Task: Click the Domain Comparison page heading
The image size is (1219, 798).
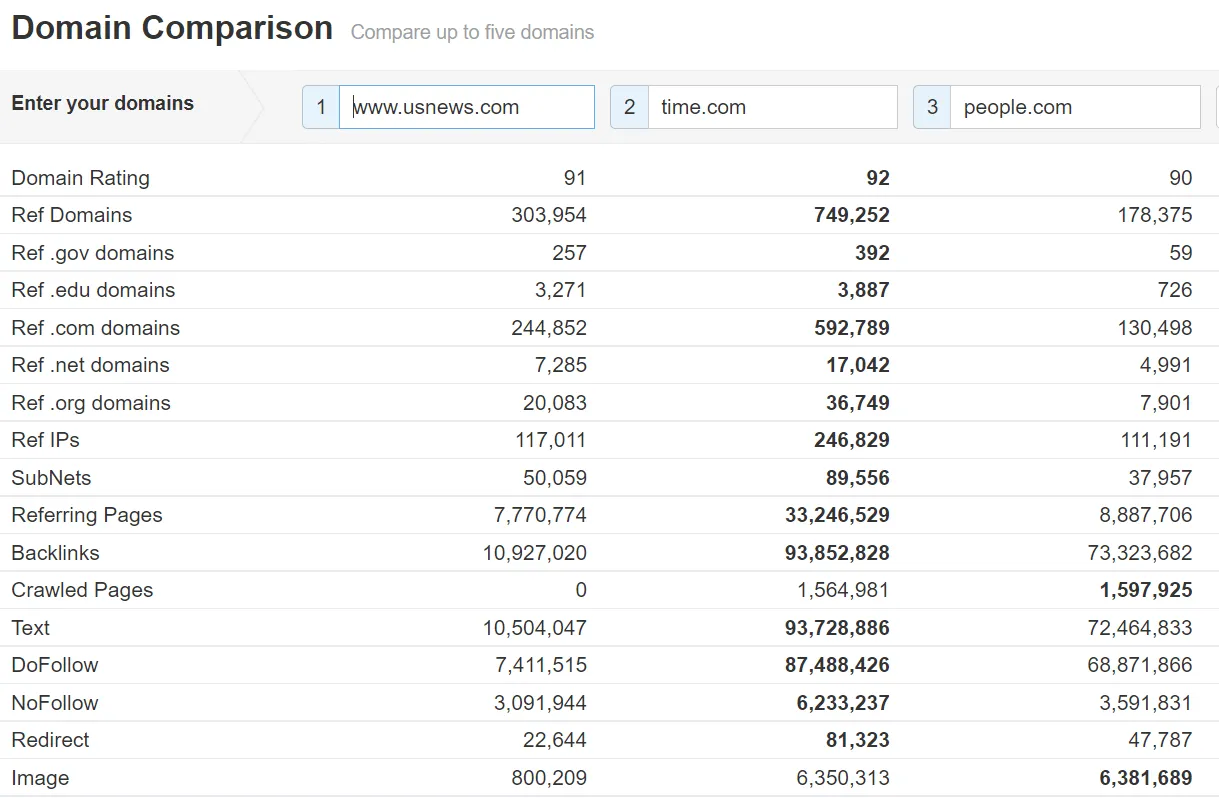Action: [172, 28]
